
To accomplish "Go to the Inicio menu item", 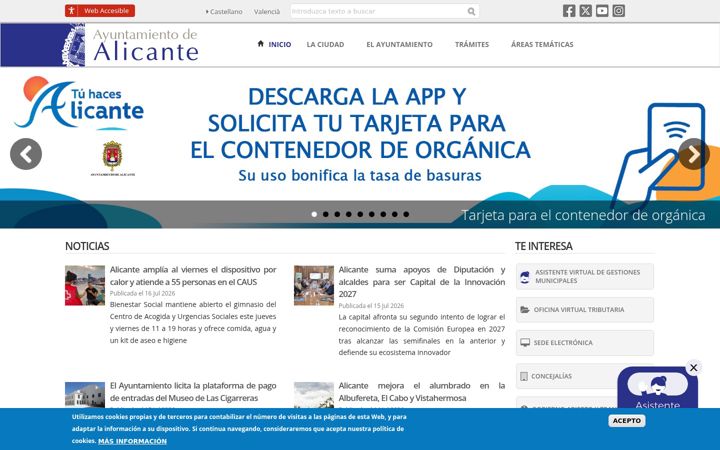I will tap(280, 45).
